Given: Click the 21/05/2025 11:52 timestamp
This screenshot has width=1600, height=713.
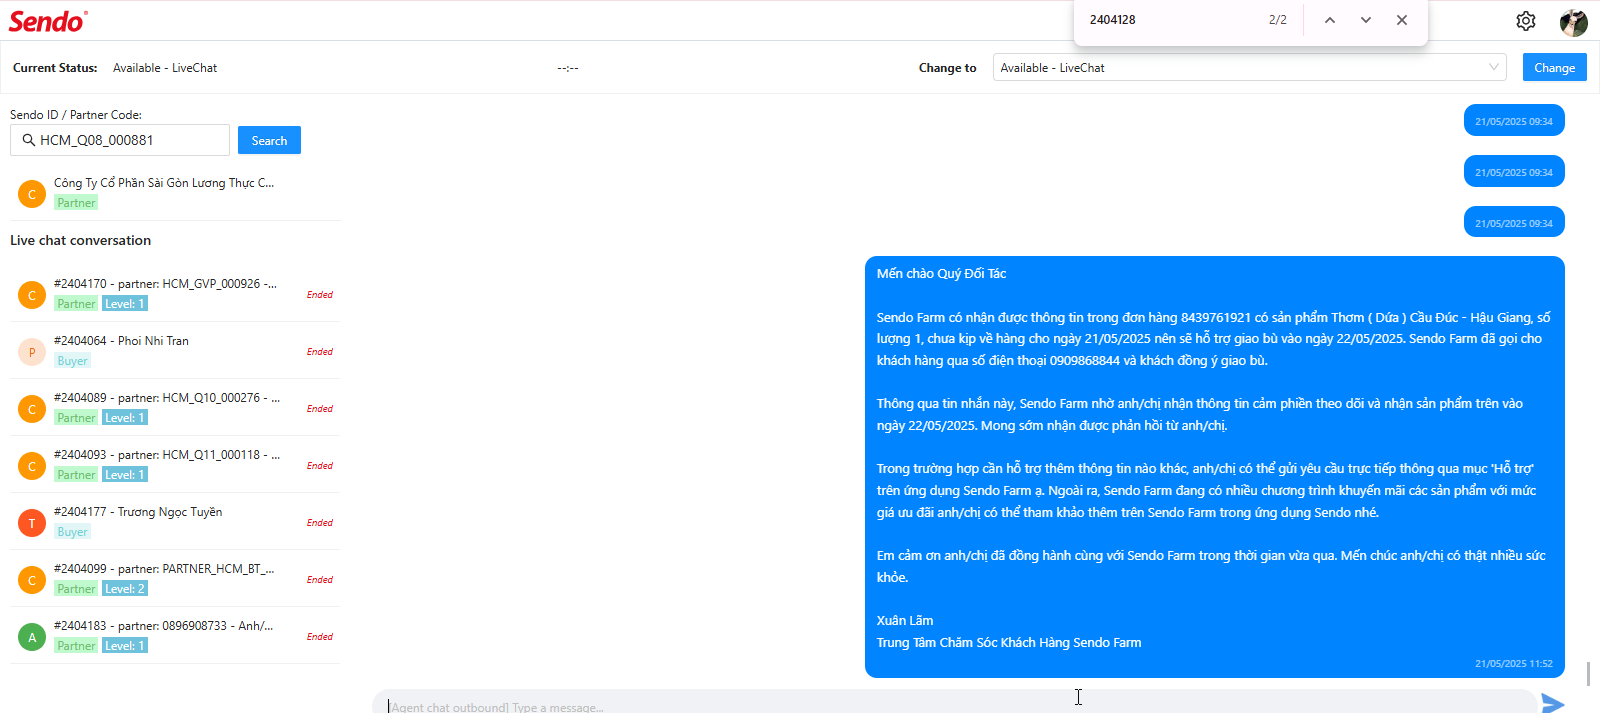Looking at the screenshot, I should 1514,663.
